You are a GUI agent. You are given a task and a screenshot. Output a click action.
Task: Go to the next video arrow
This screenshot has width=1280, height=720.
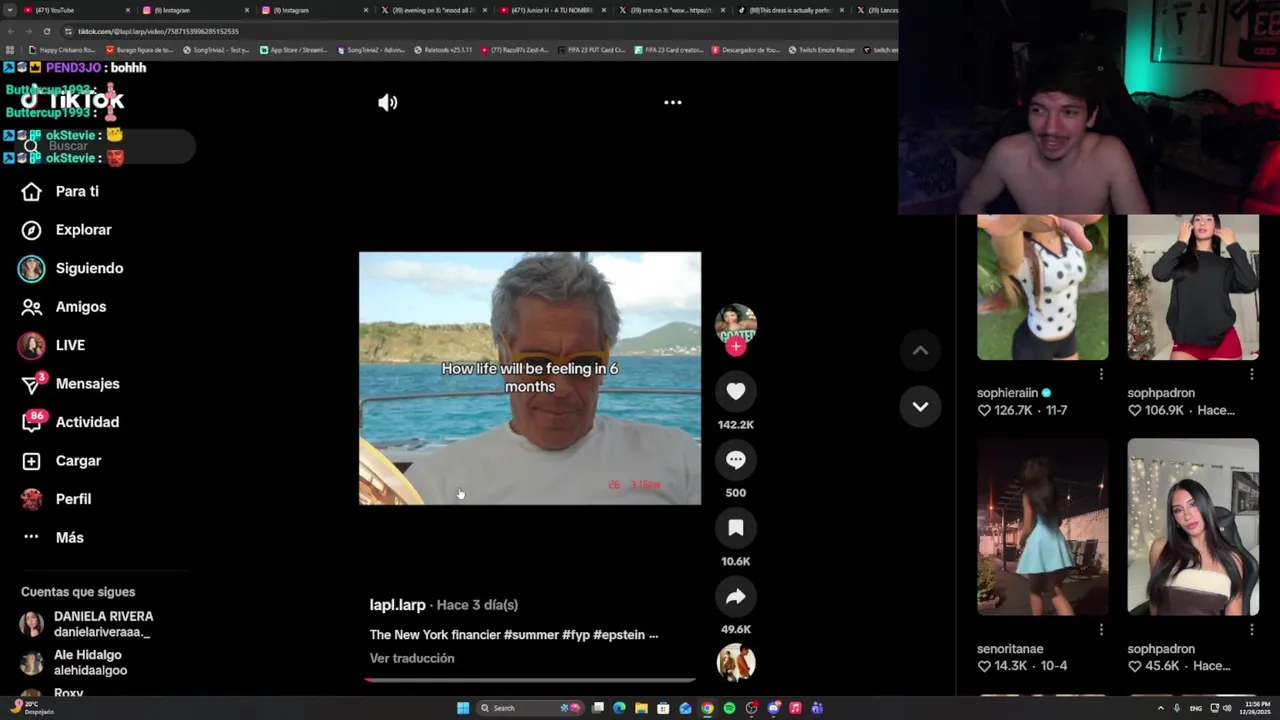(x=920, y=406)
